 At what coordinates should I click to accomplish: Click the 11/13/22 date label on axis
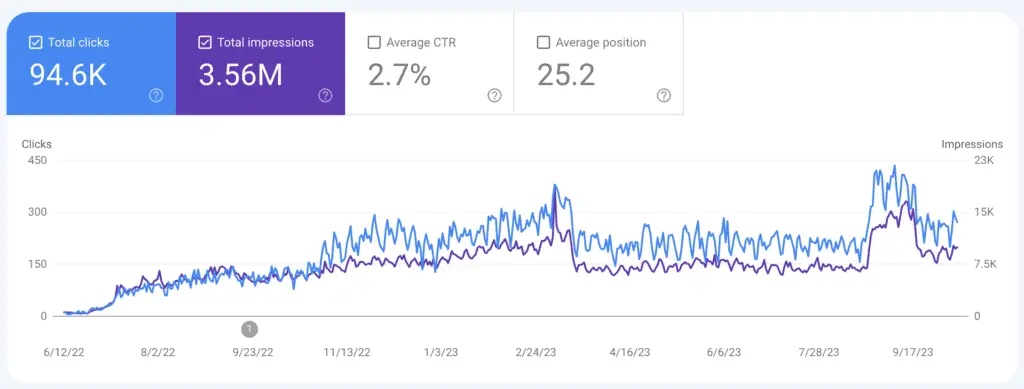coord(347,352)
